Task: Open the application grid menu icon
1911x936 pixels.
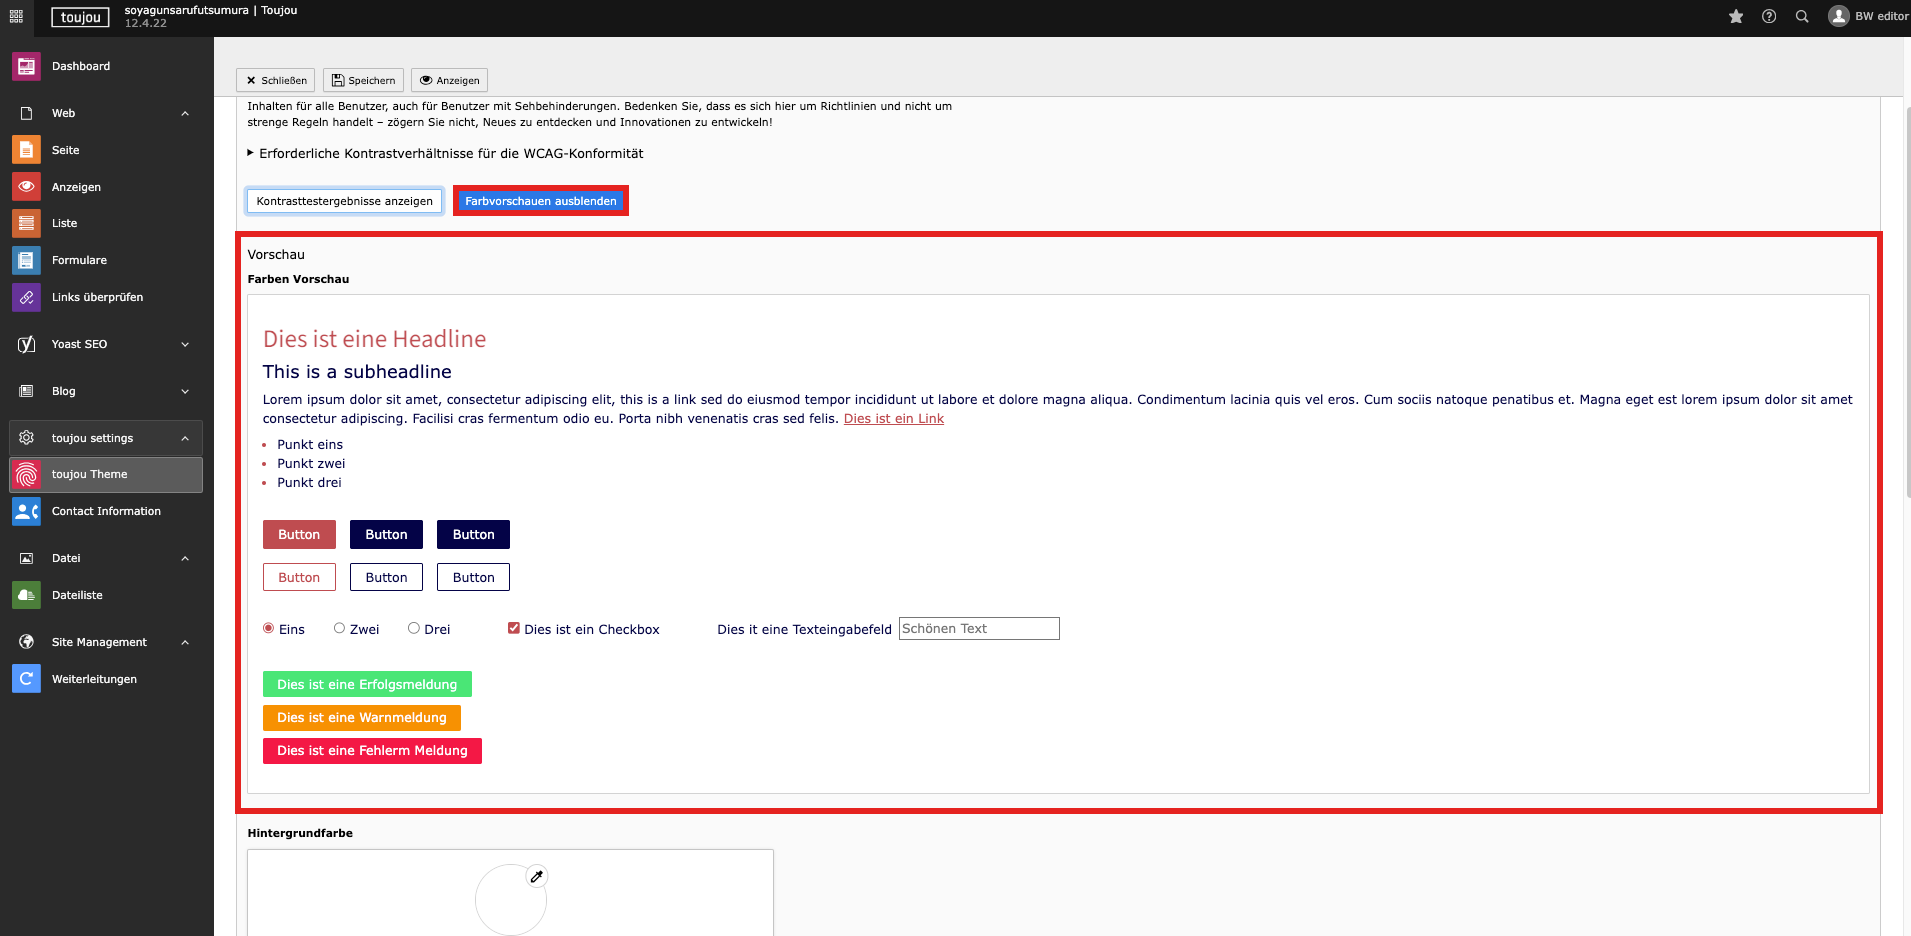Action: click(x=16, y=16)
